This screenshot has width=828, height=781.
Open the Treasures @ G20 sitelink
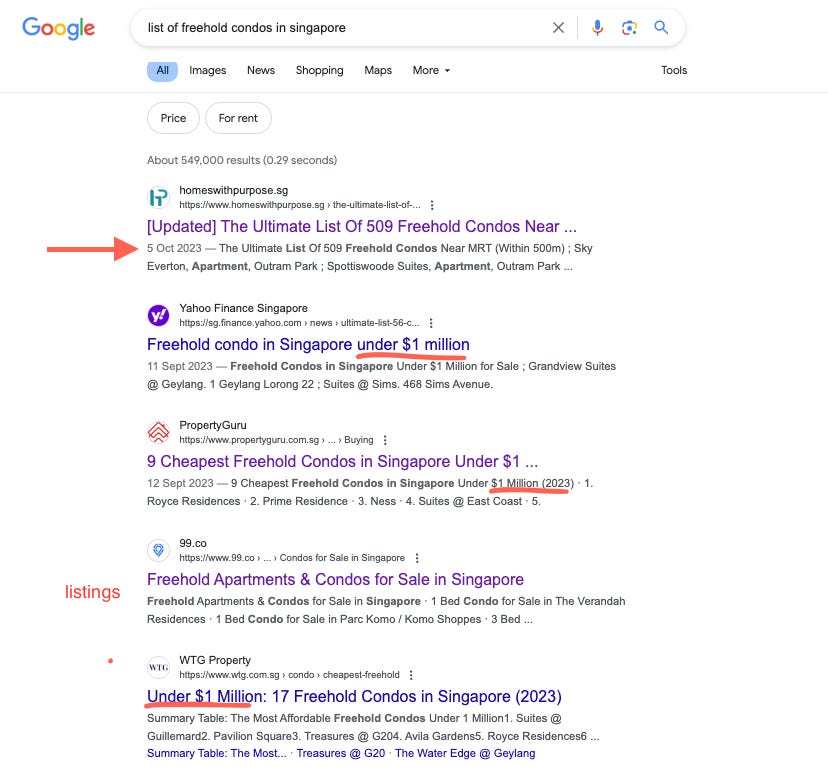click(341, 754)
